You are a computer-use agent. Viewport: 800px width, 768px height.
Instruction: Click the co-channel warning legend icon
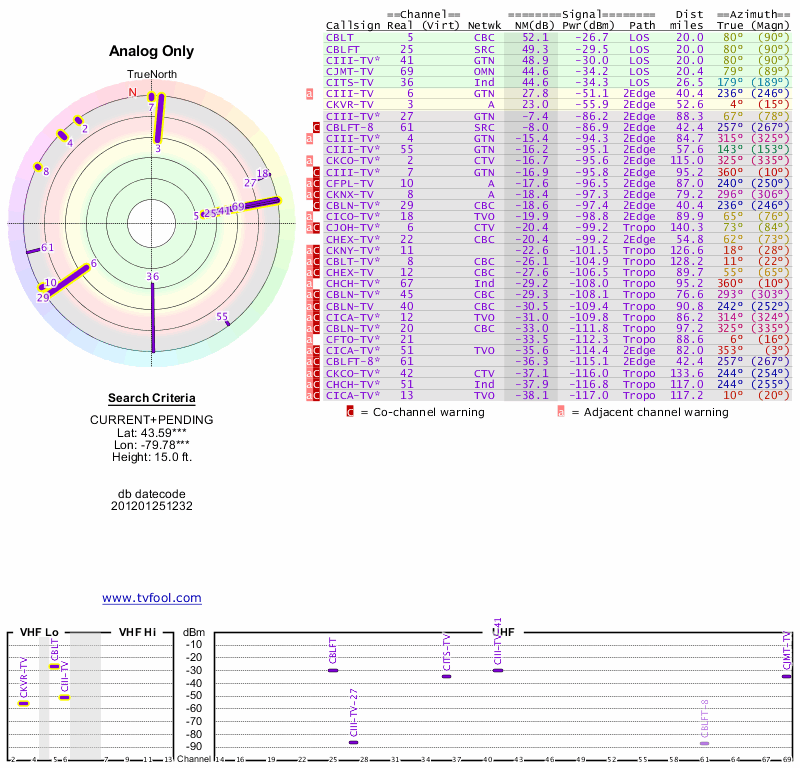tap(350, 411)
